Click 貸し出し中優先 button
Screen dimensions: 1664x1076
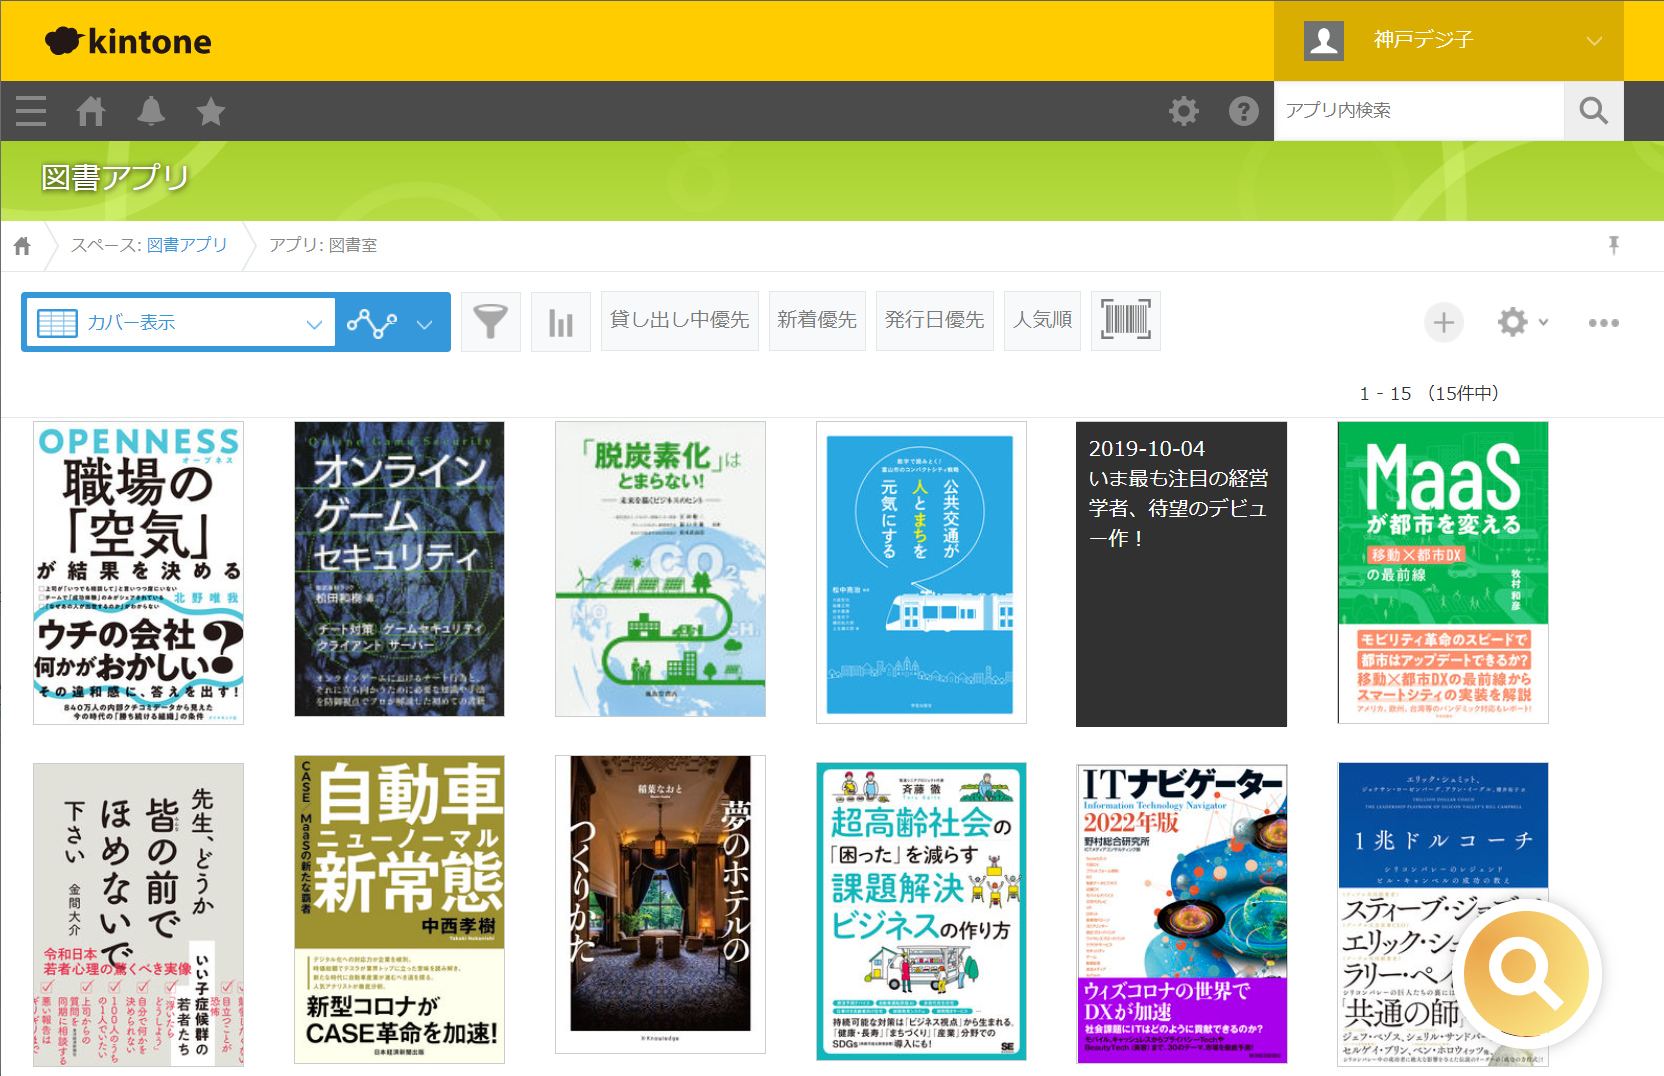coord(680,321)
